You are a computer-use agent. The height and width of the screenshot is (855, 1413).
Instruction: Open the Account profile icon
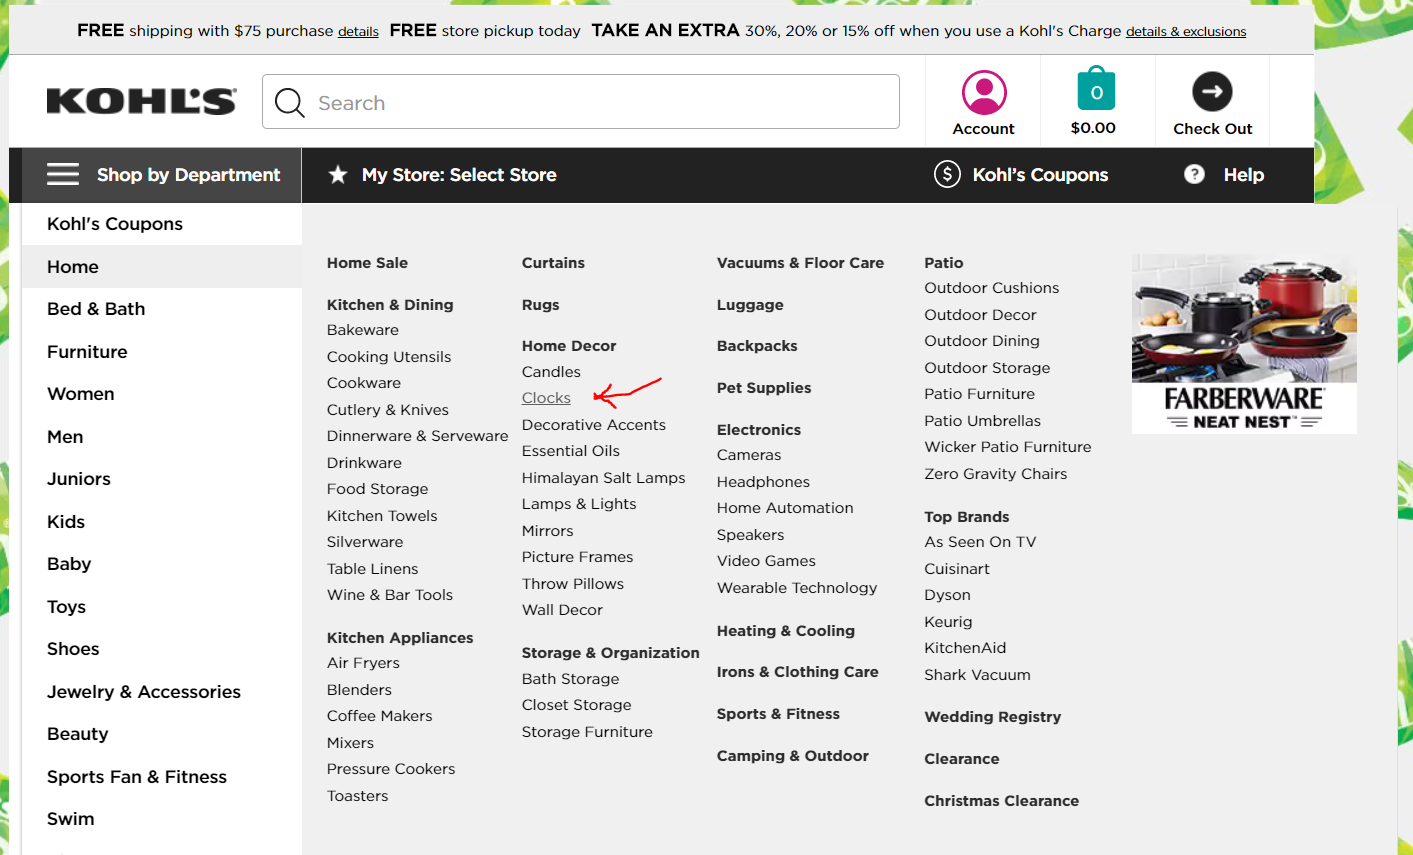(984, 92)
